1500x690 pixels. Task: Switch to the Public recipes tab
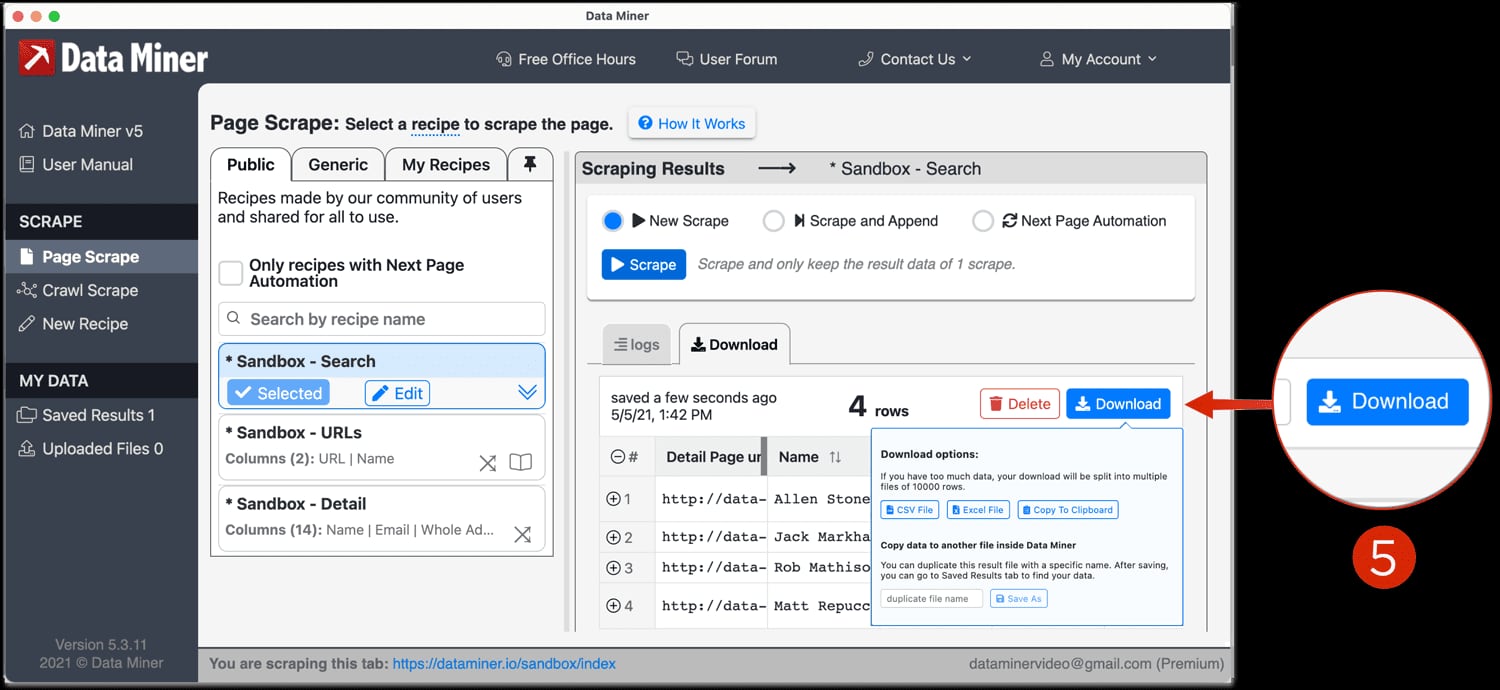[x=251, y=165]
